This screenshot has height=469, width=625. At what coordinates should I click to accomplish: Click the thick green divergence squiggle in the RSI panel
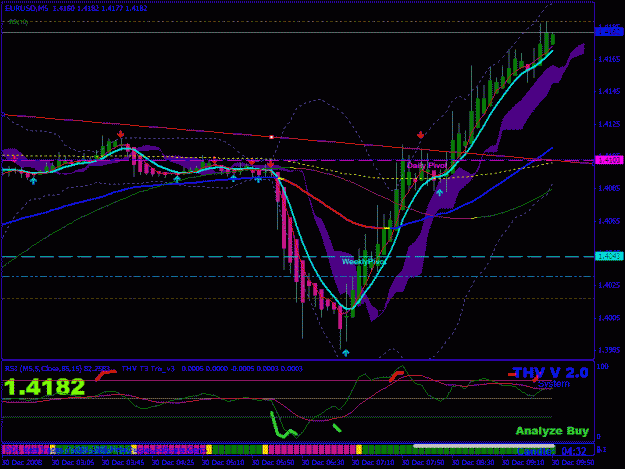[282, 426]
